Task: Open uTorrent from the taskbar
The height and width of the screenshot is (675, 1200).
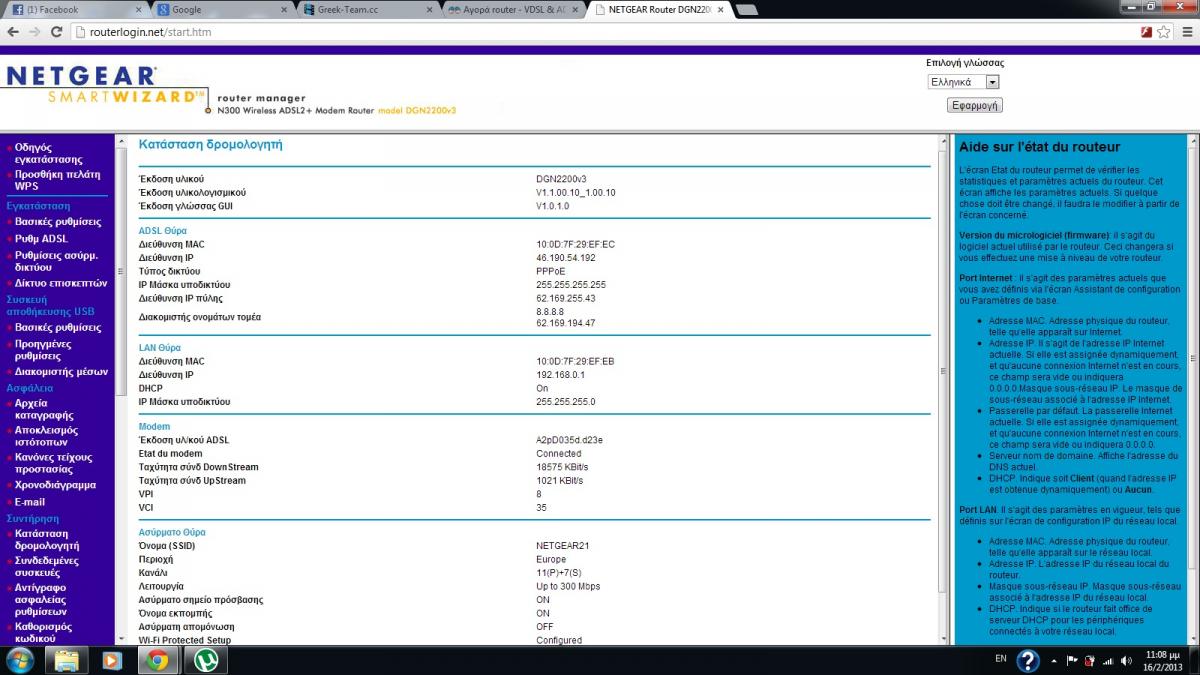Action: coord(206,660)
